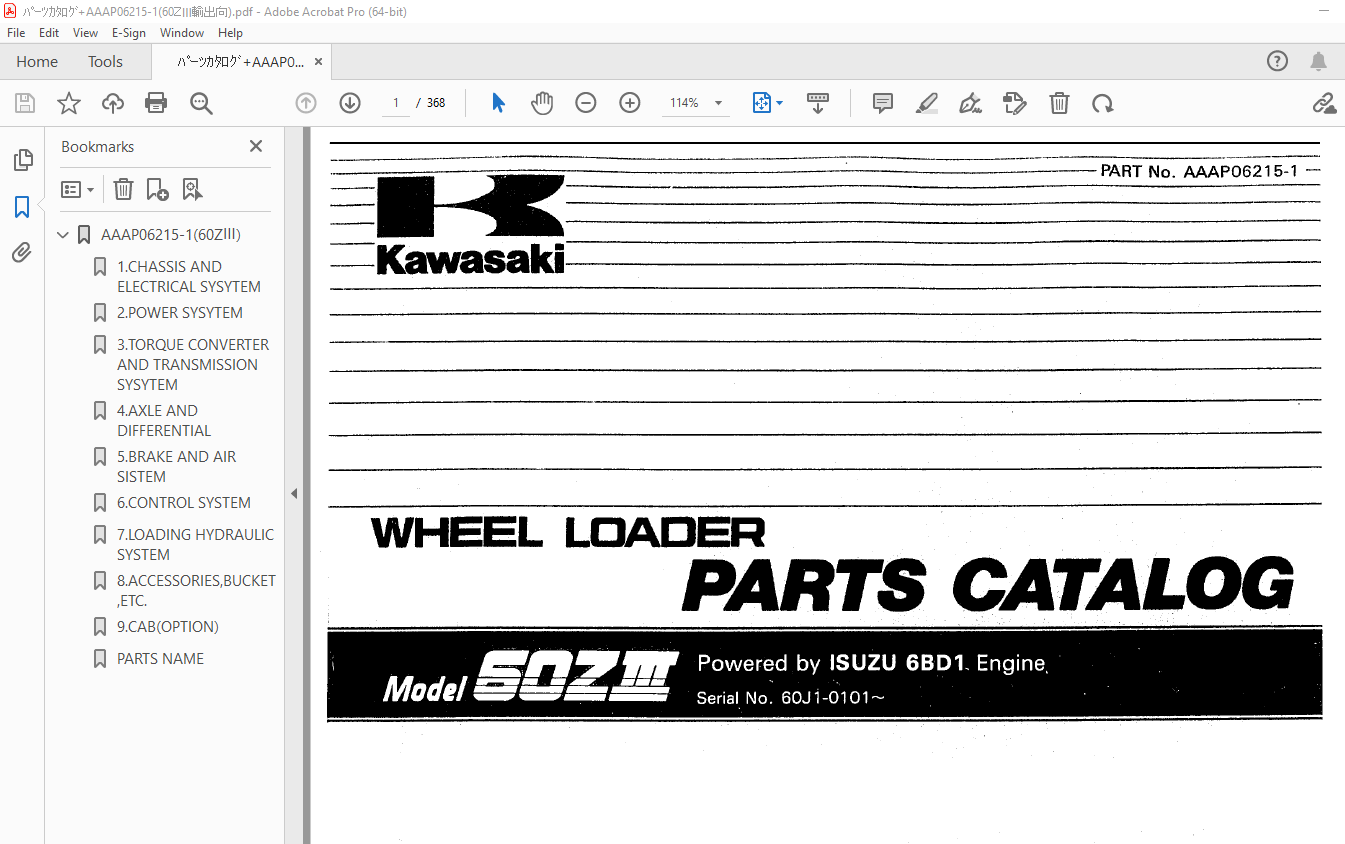The width and height of the screenshot is (1345, 844).
Task: Open the notifications bell
Action: point(1319,61)
